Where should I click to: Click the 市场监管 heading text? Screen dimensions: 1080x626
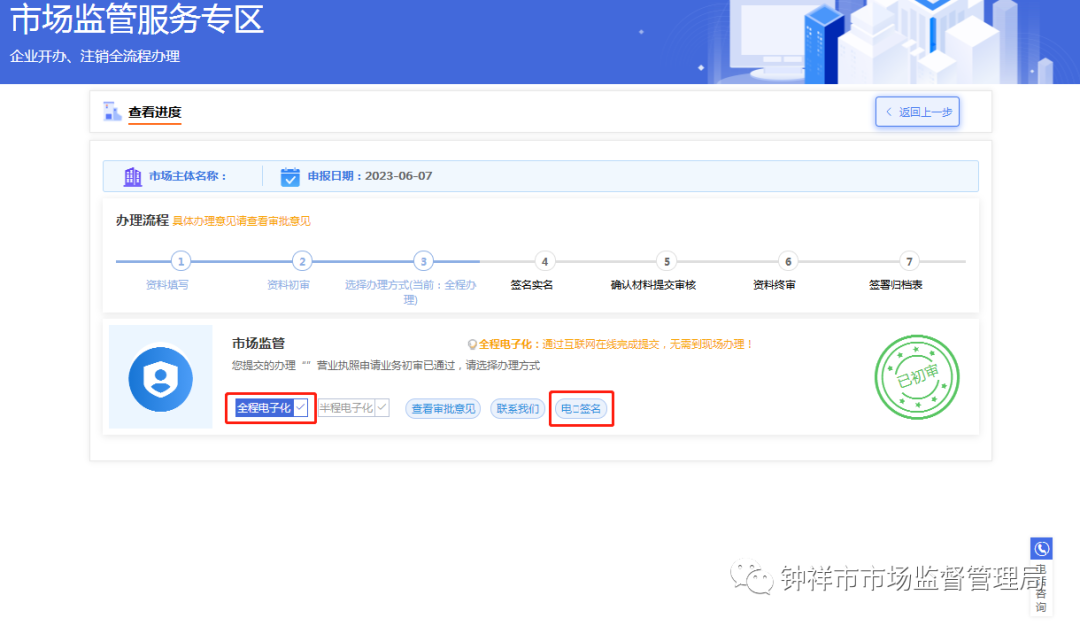[258, 343]
